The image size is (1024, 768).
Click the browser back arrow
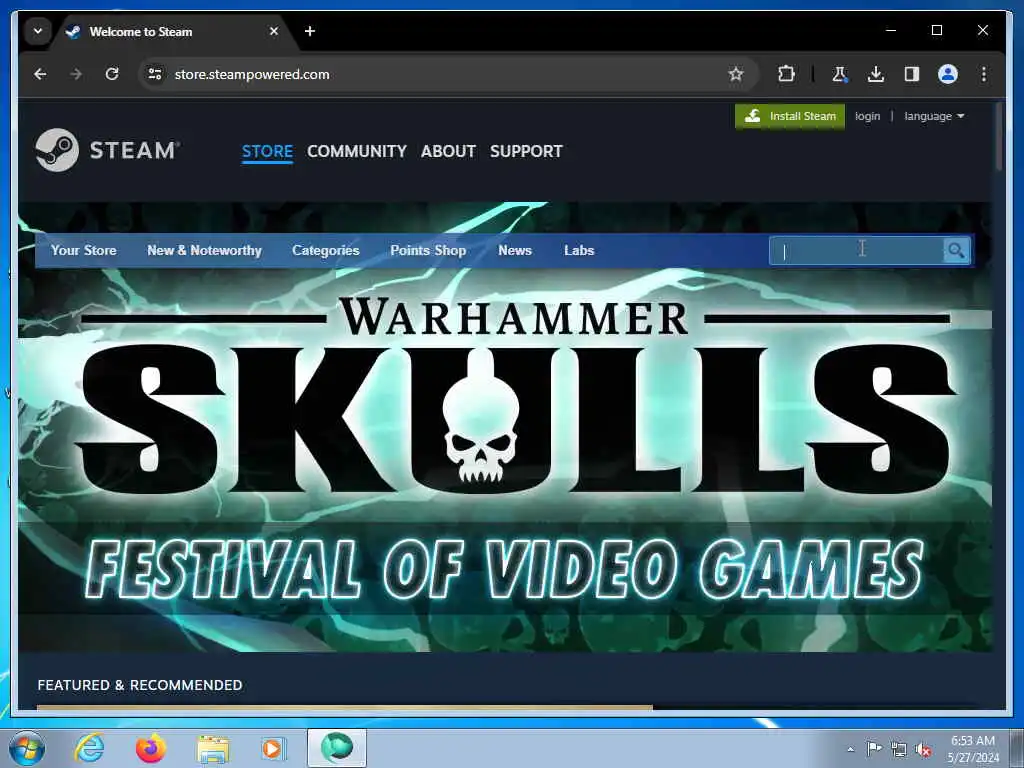[40, 74]
